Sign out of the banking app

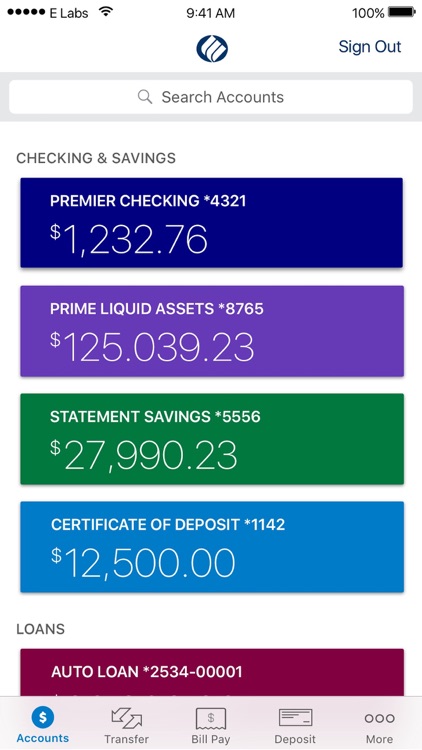coord(370,47)
